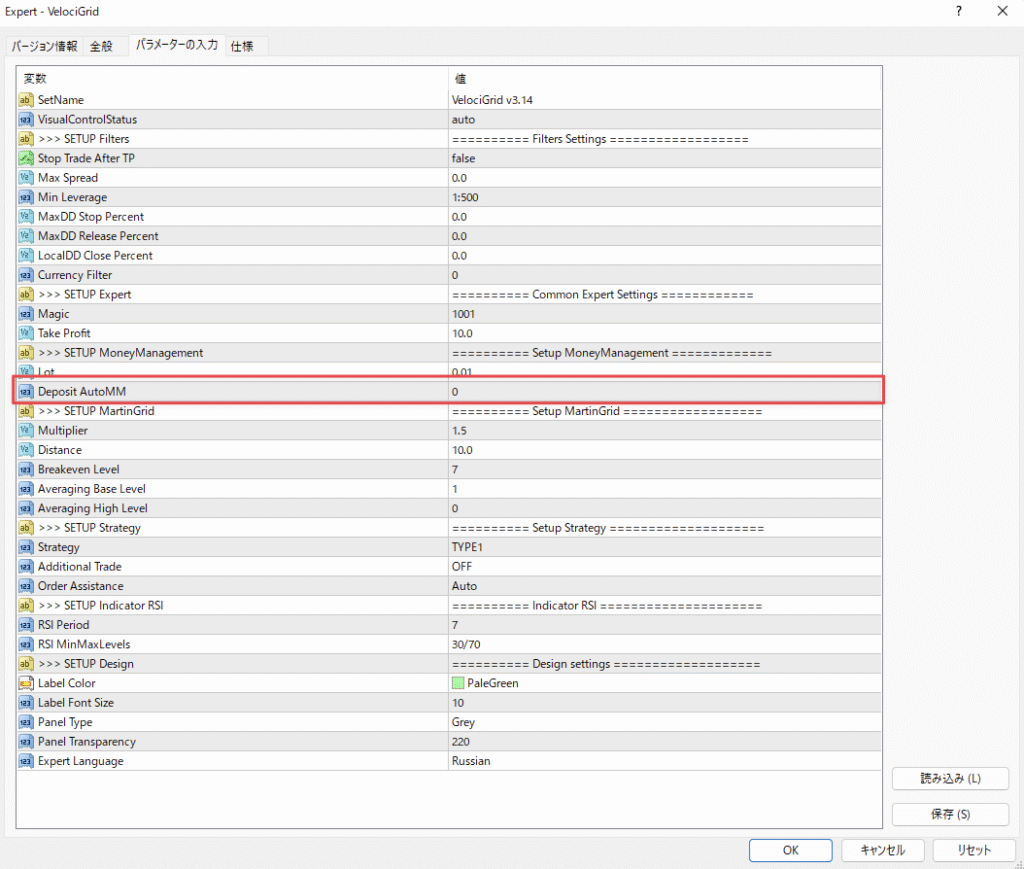Click the boolean icon beside Stop Trade After TP
This screenshot has width=1024, height=869.
tap(25, 158)
